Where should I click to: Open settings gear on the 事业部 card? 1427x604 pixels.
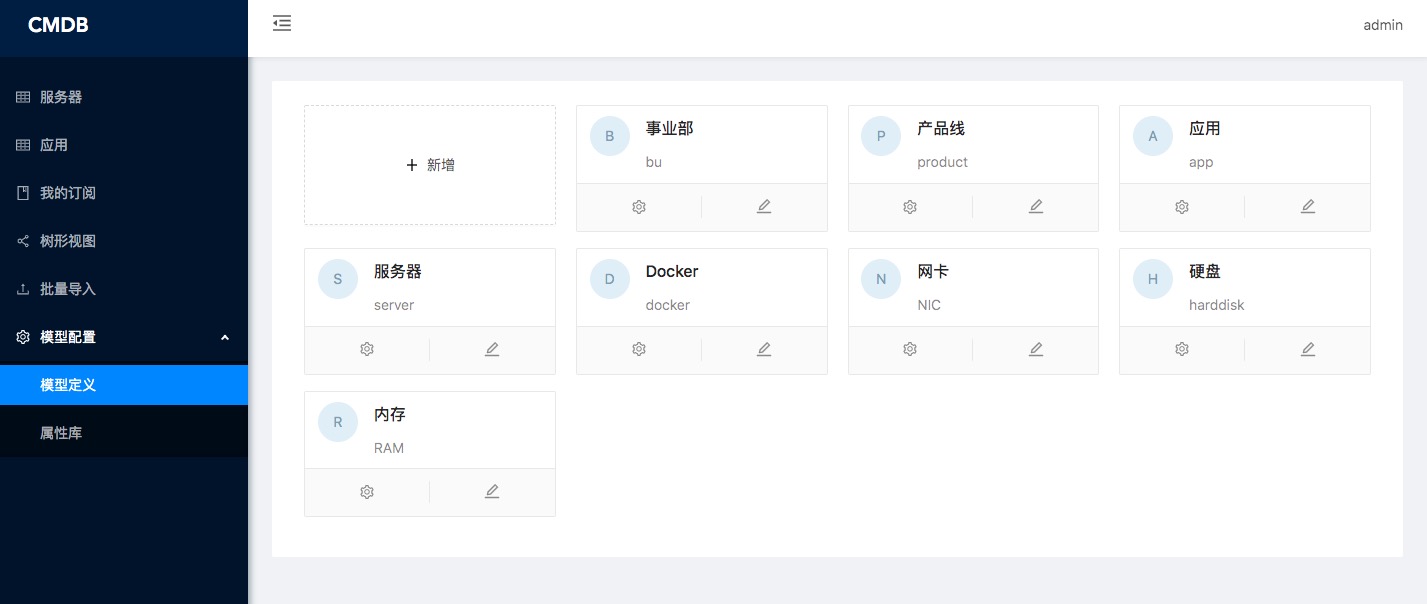point(639,207)
